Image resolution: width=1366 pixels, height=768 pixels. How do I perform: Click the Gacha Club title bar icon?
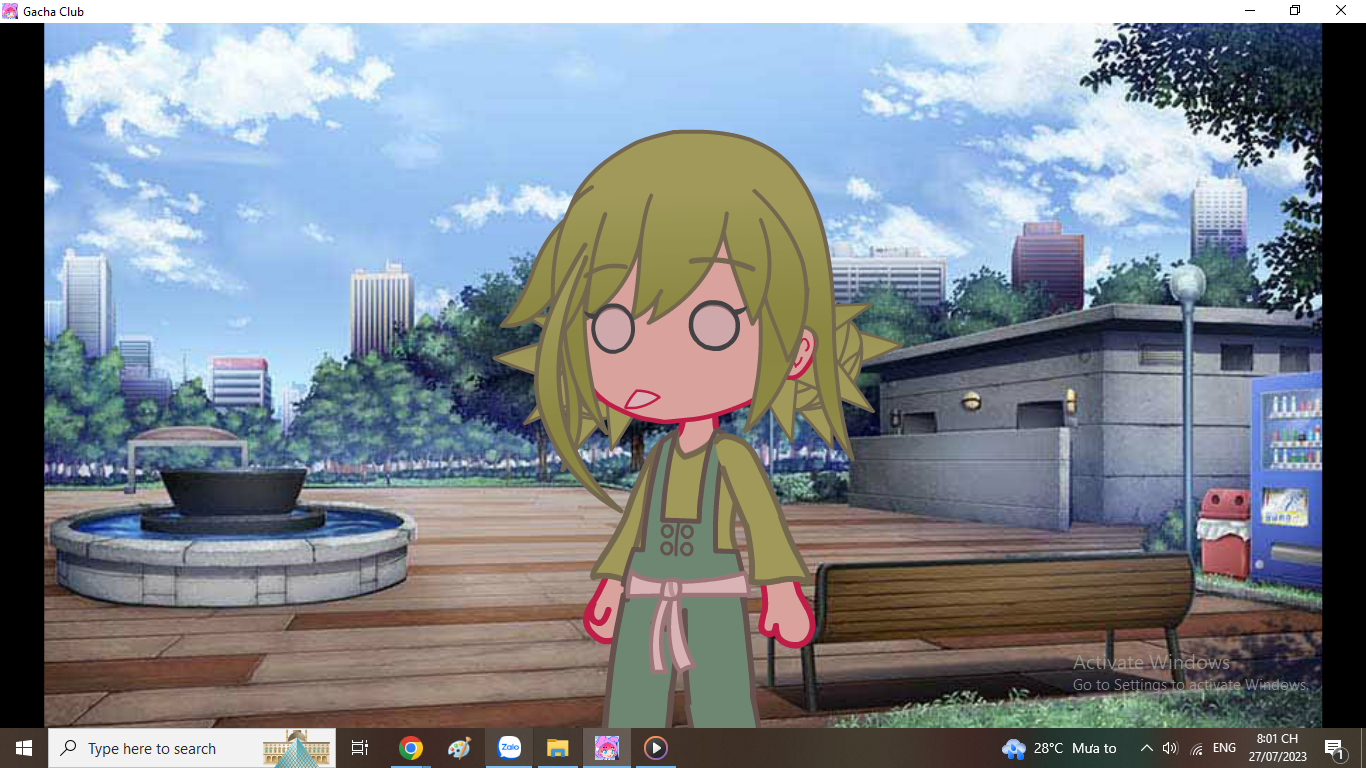pos(11,11)
